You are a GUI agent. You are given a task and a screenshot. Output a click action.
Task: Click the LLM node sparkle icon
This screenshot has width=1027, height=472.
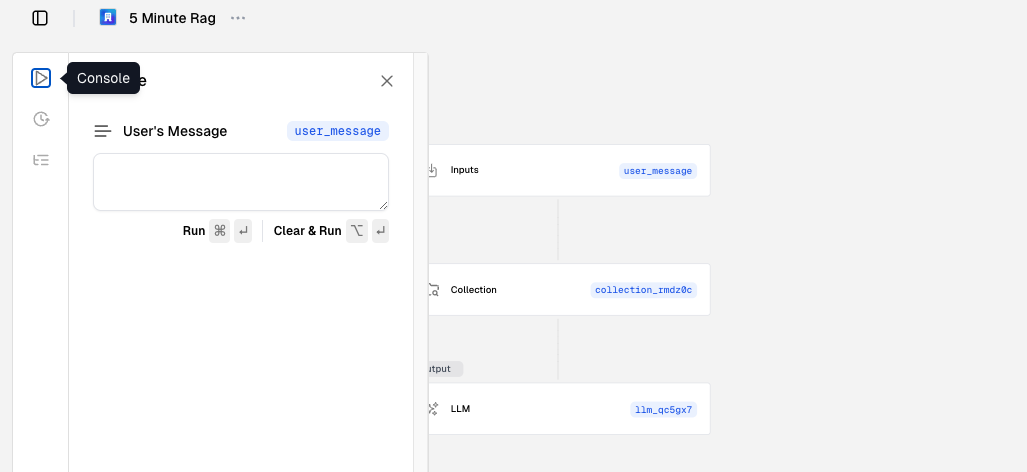click(x=433, y=409)
